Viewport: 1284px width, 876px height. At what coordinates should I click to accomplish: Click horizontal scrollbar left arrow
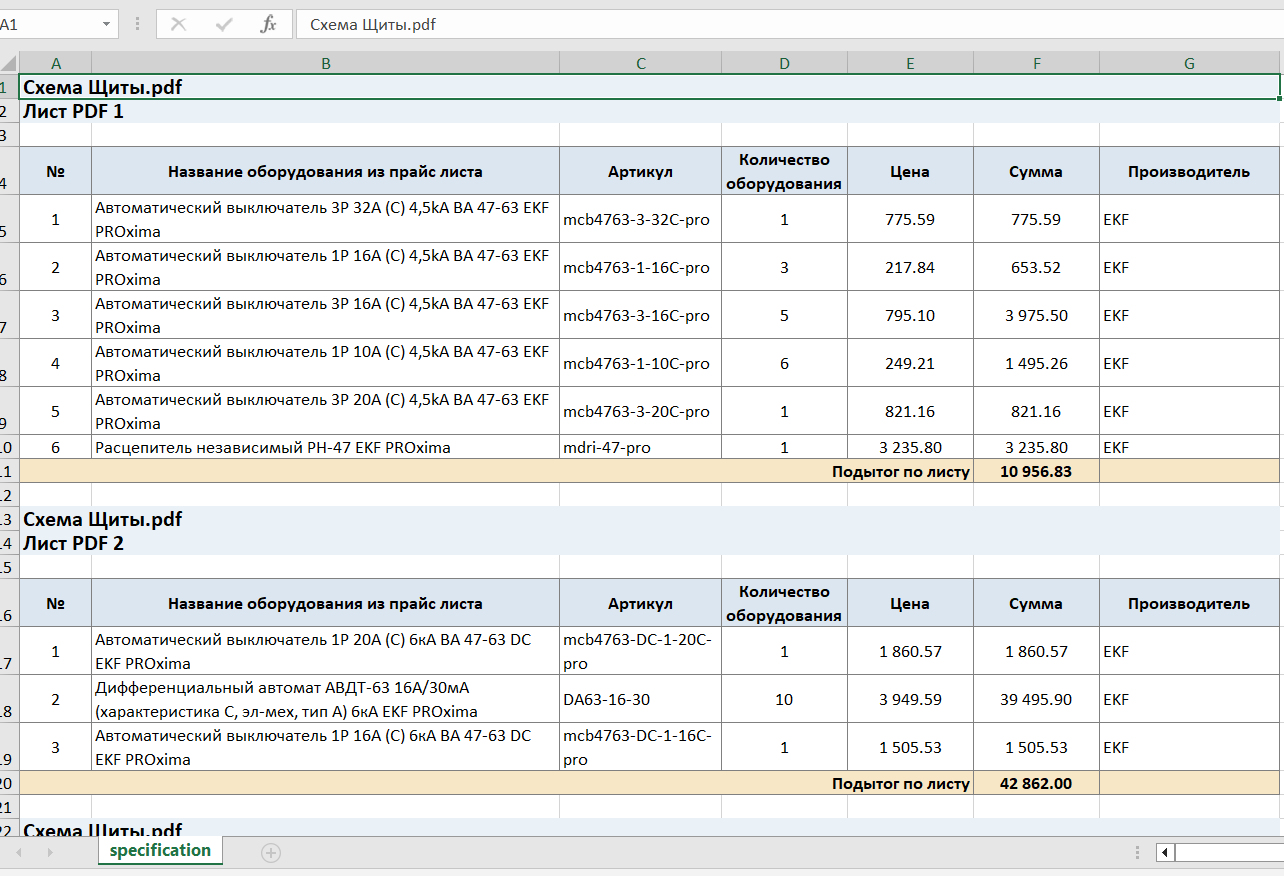tap(1165, 852)
